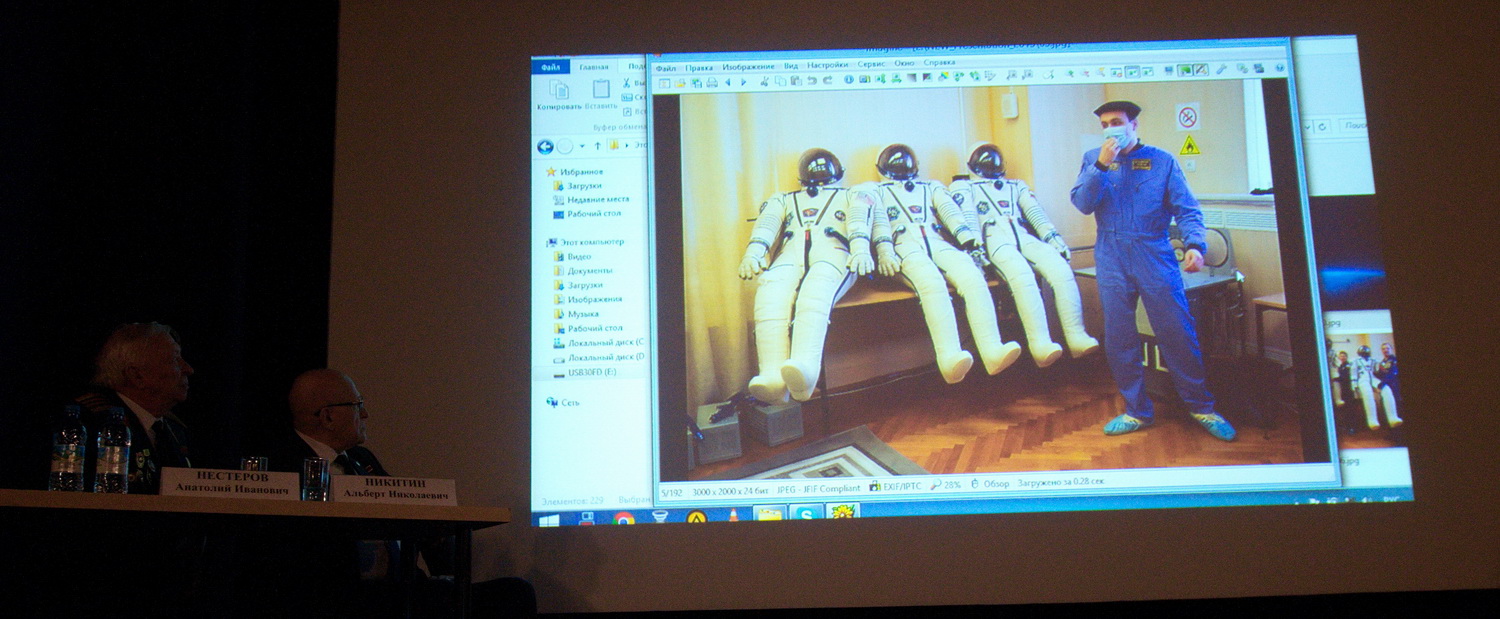Click the blue image info icon
The height and width of the screenshot is (619, 1500).
pyautogui.click(x=849, y=80)
